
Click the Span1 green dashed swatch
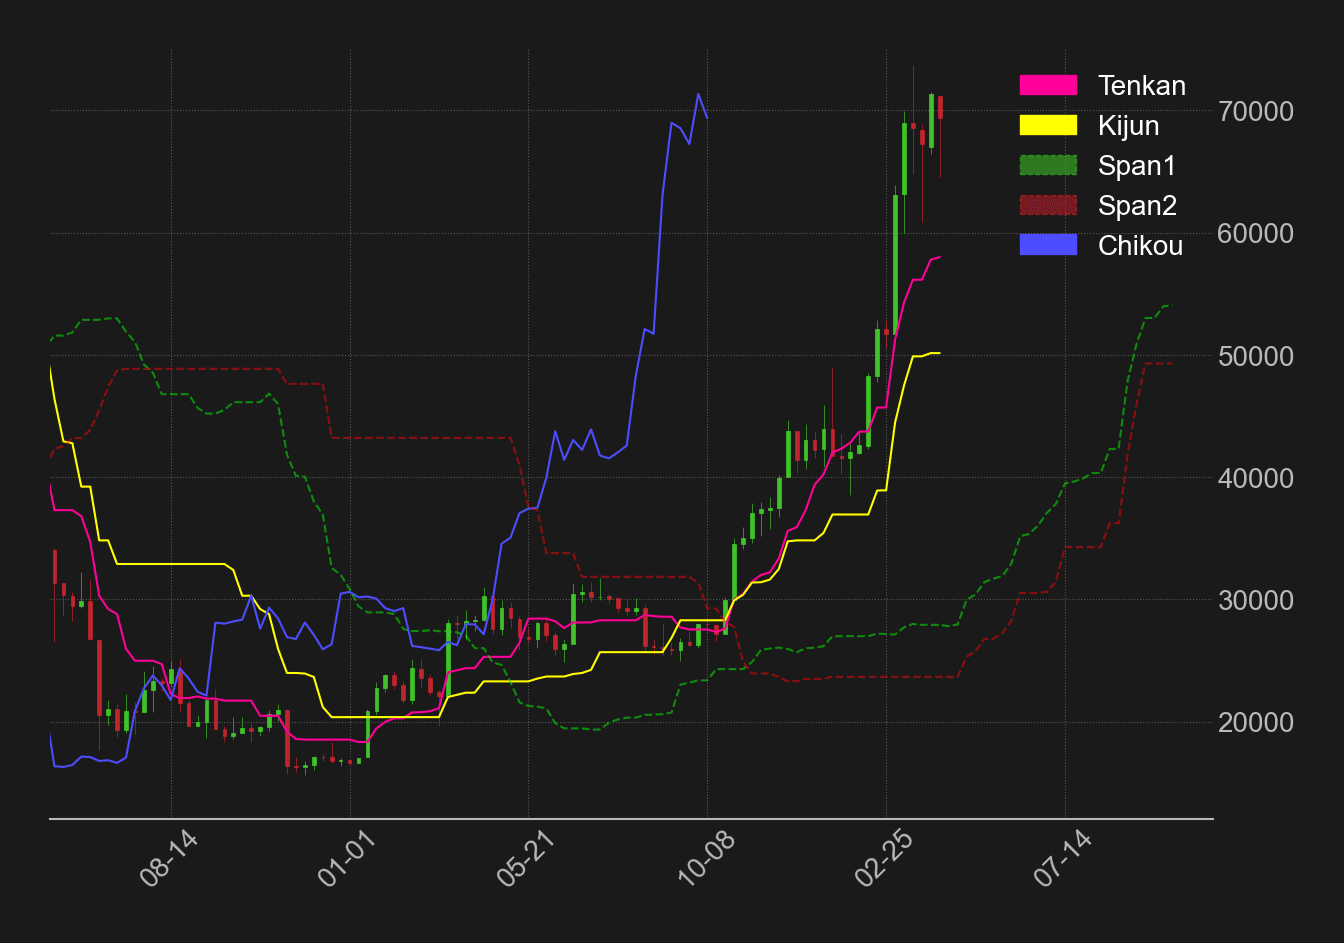[x=1048, y=166]
